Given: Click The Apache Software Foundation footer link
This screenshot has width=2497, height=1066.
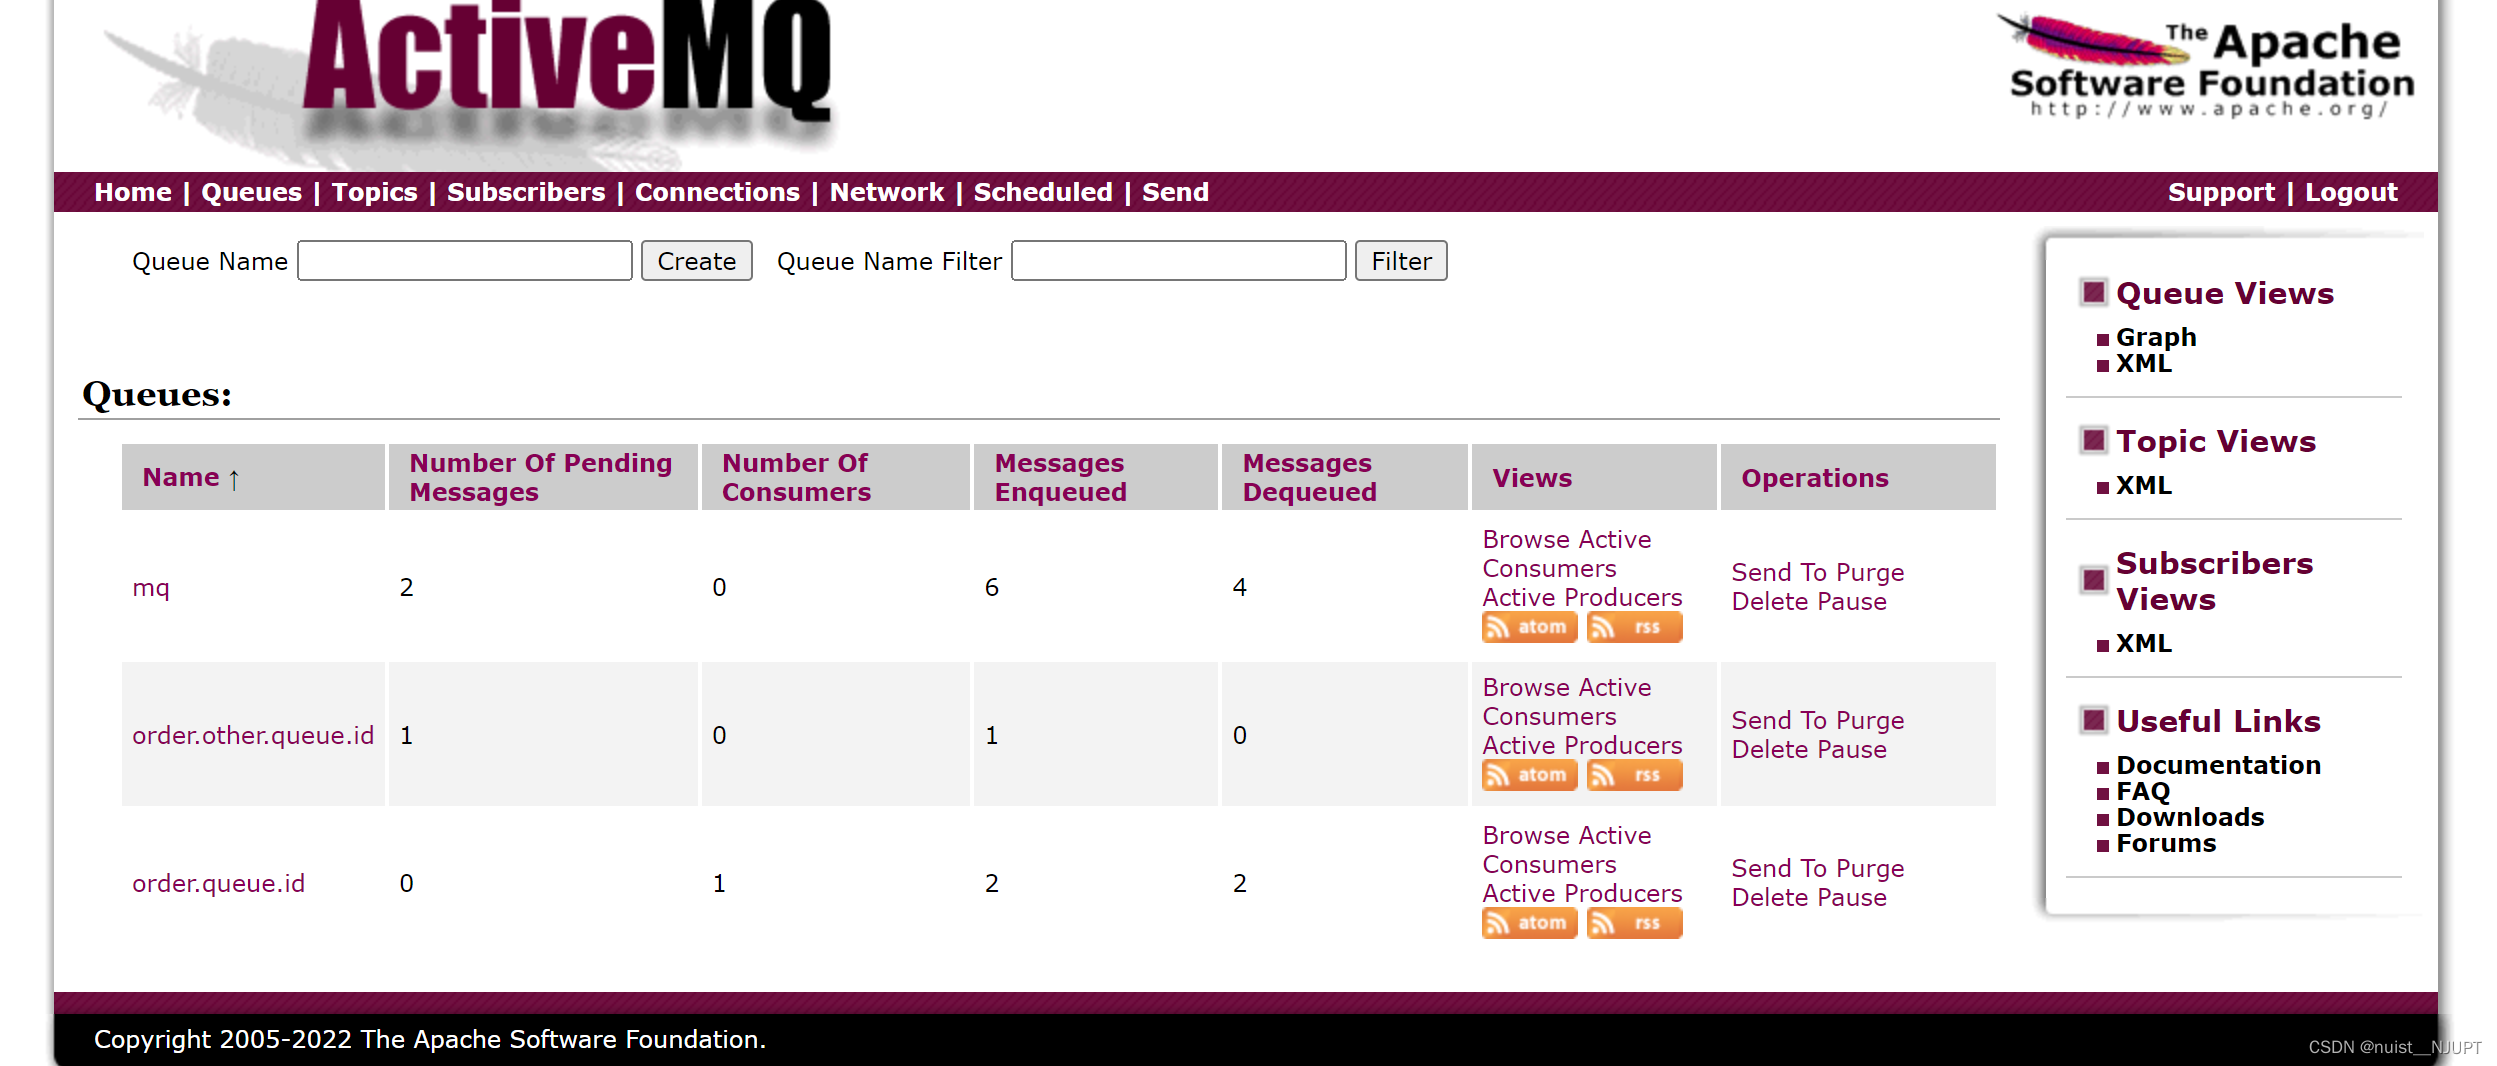Looking at the screenshot, I should tap(561, 1039).
